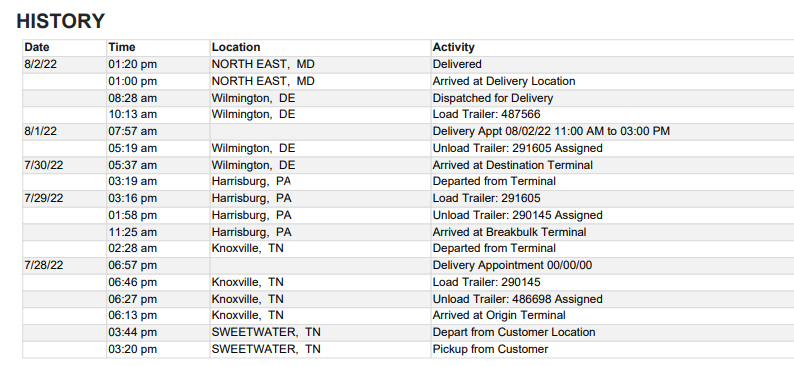Viewport: 794px width, 366px height.
Task: Click the Location column header
Action: 235,47
